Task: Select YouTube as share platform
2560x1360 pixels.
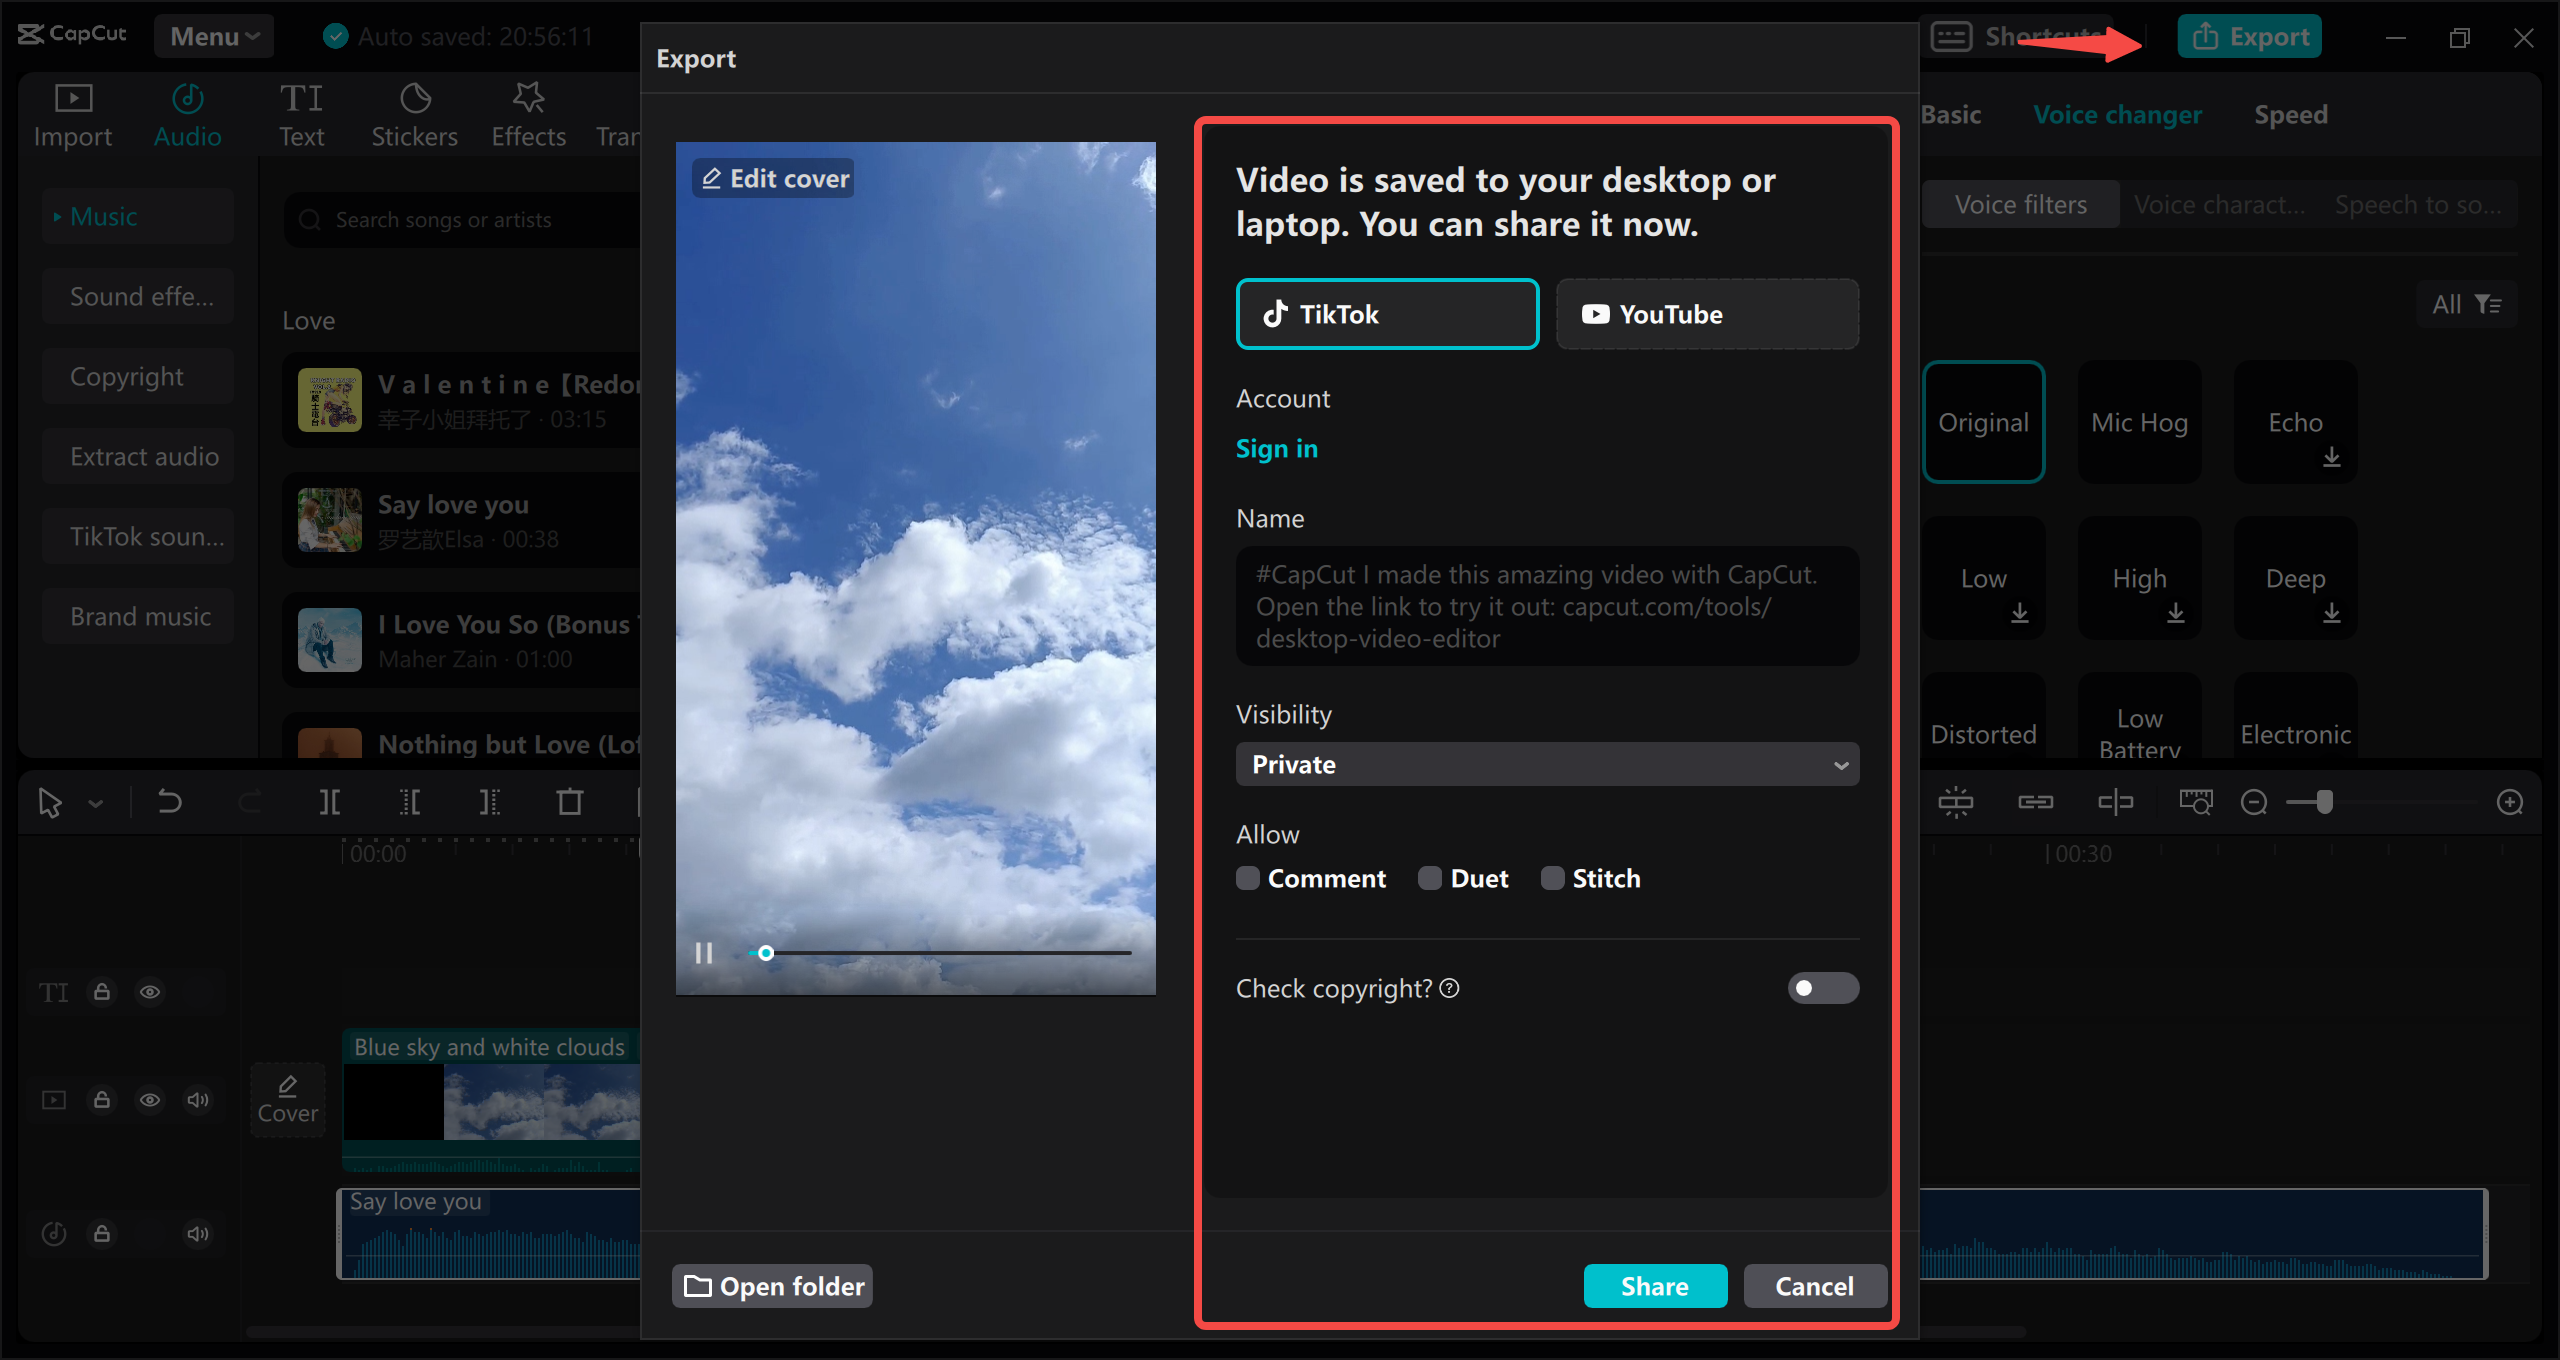Action: click(x=1707, y=314)
